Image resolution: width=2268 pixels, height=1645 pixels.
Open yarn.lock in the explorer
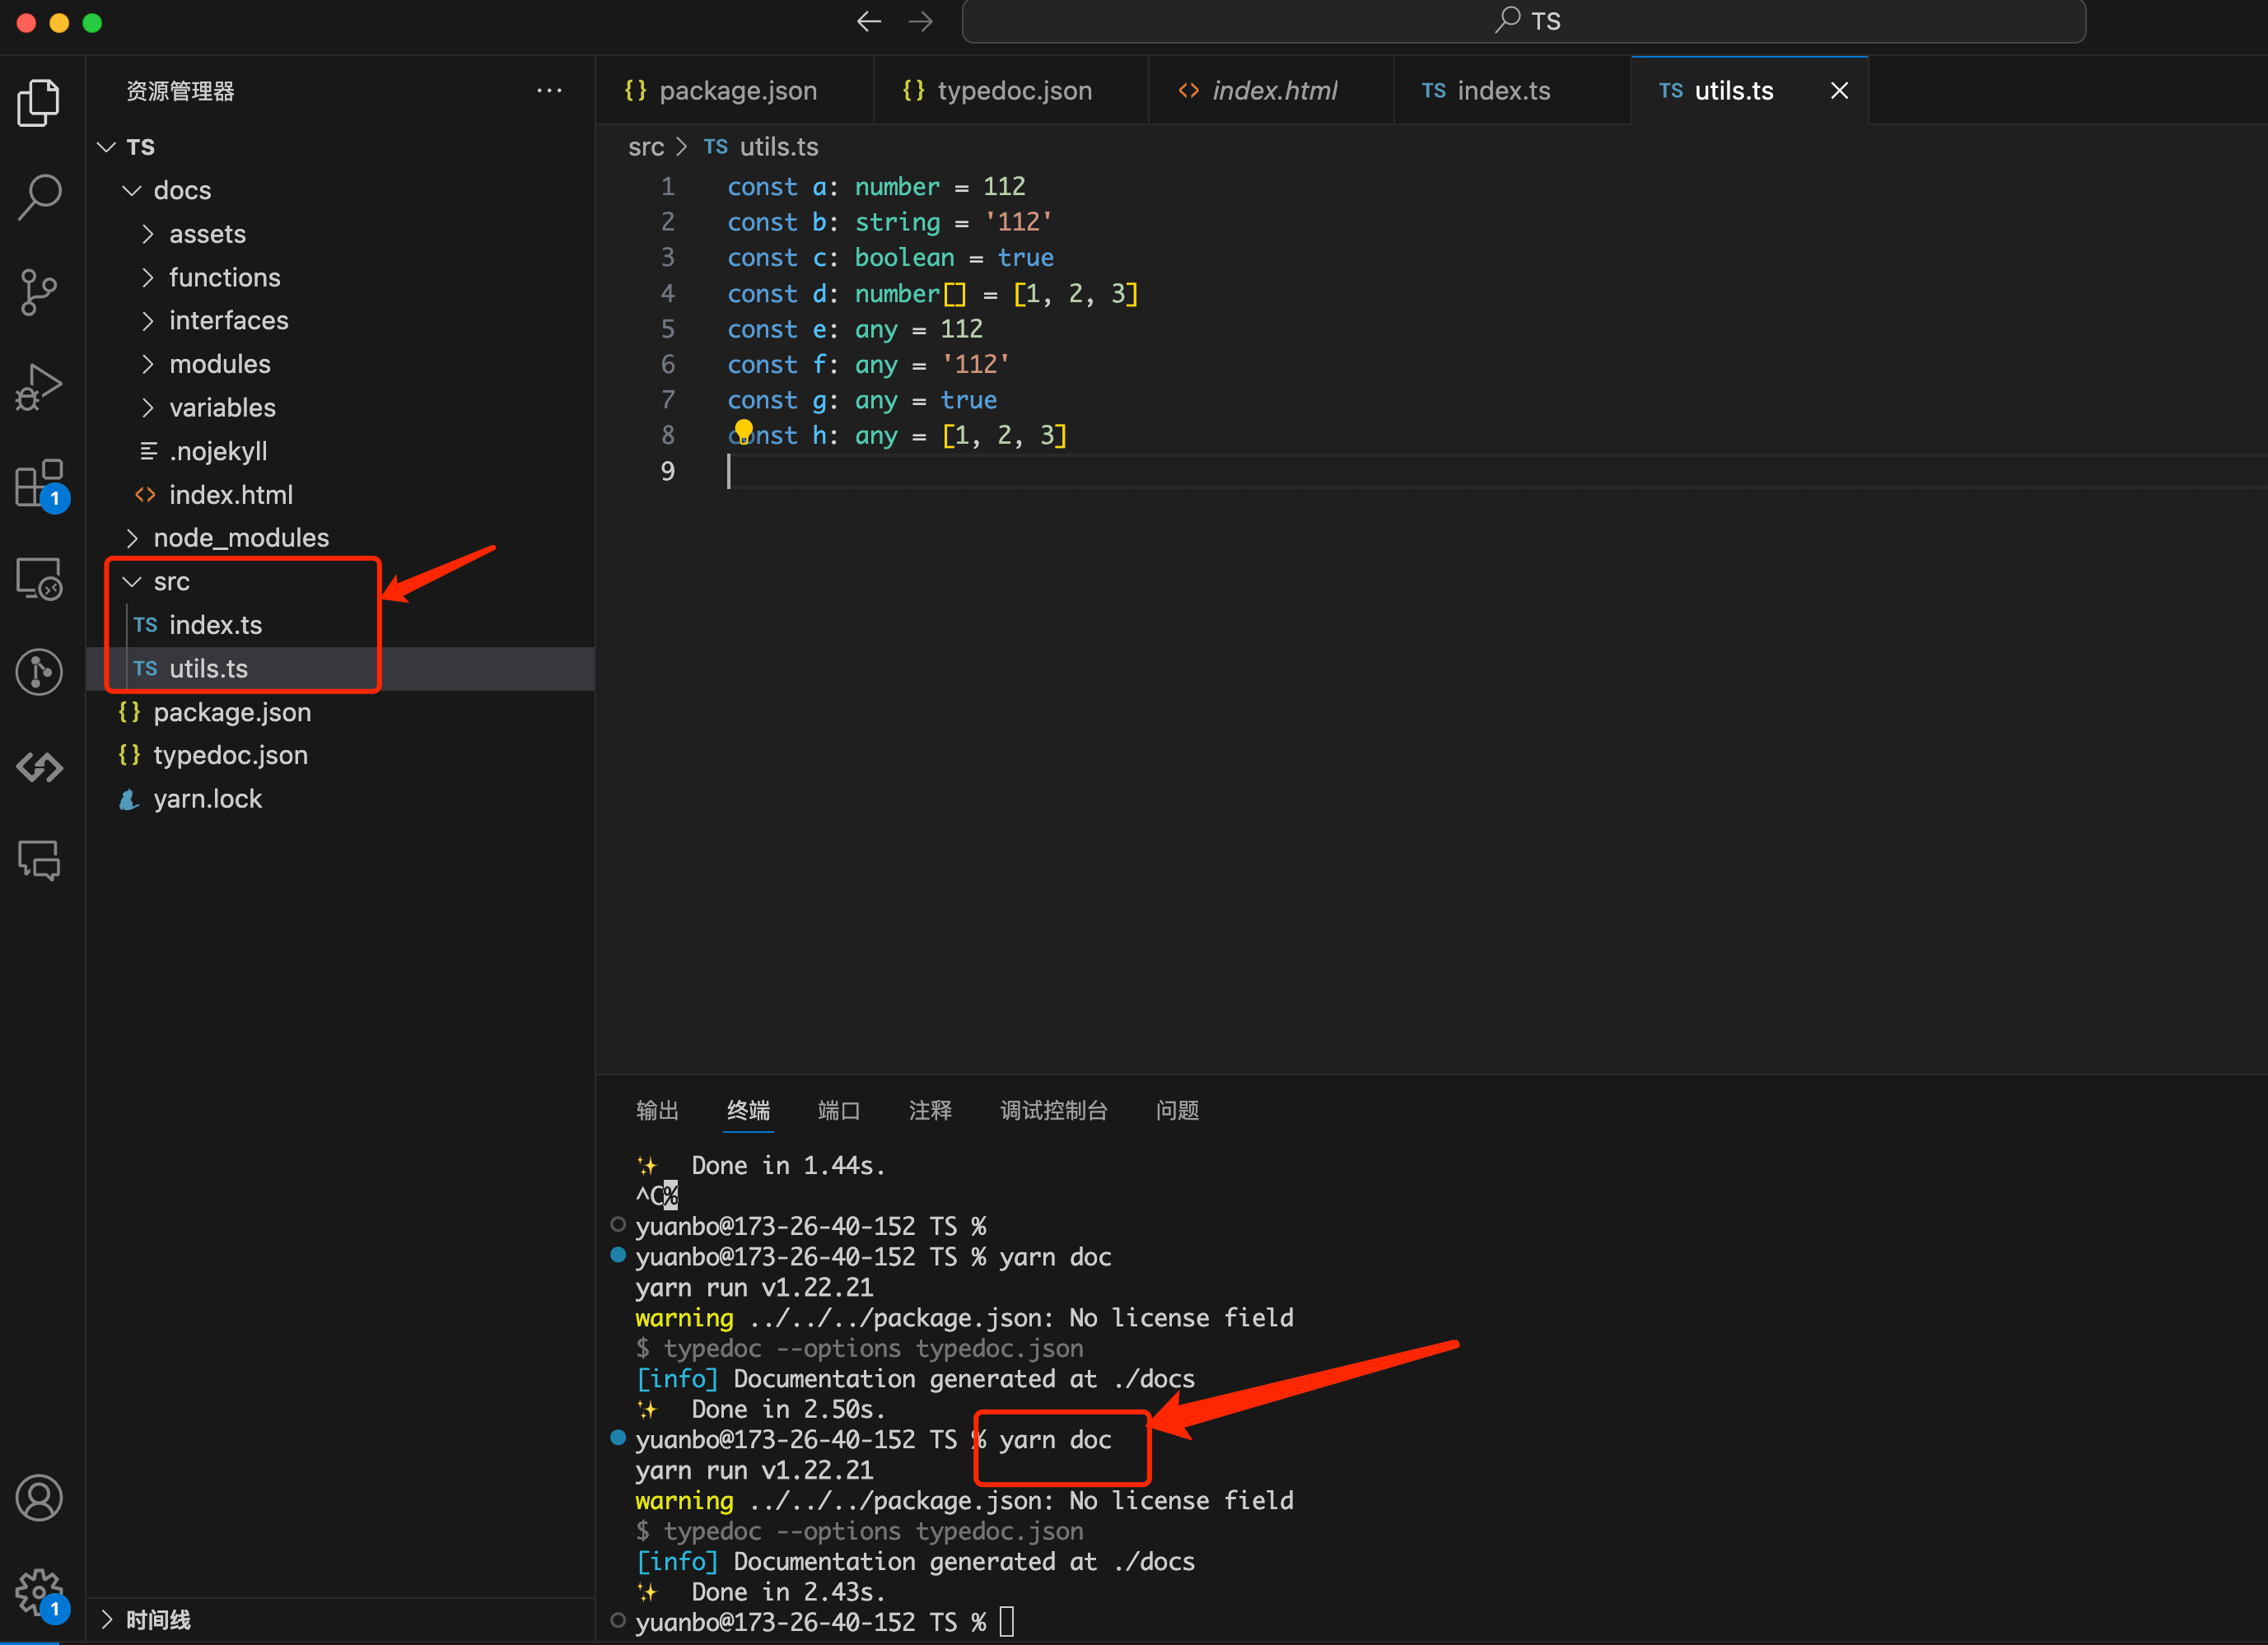pyautogui.click(x=207, y=799)
